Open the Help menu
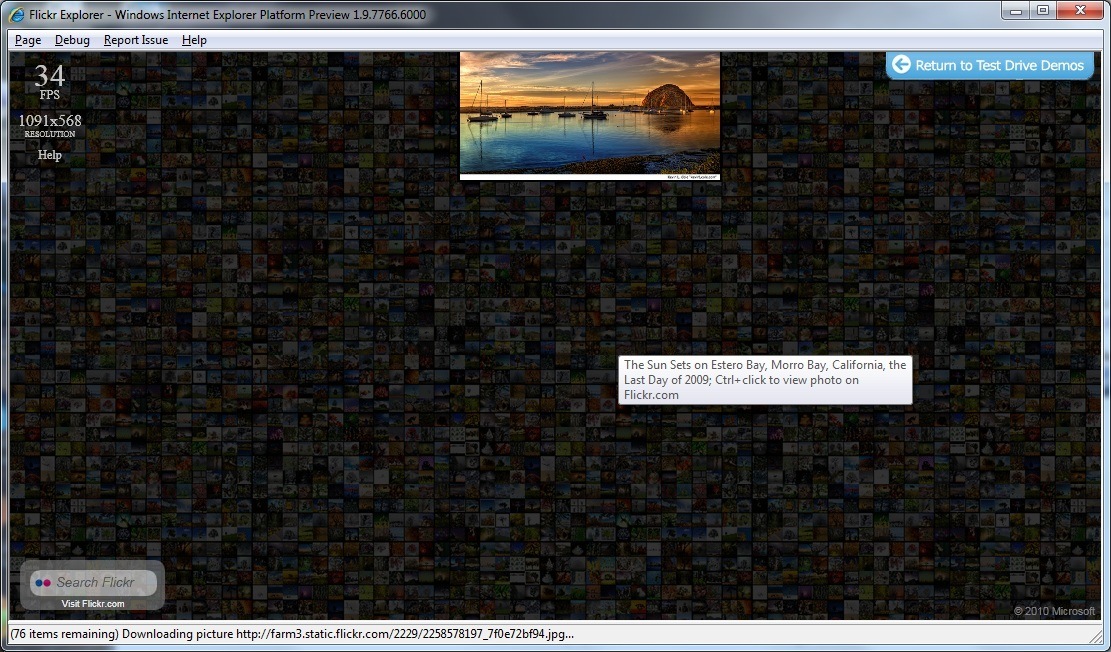1111x652 pixels. tap(194, 40)
